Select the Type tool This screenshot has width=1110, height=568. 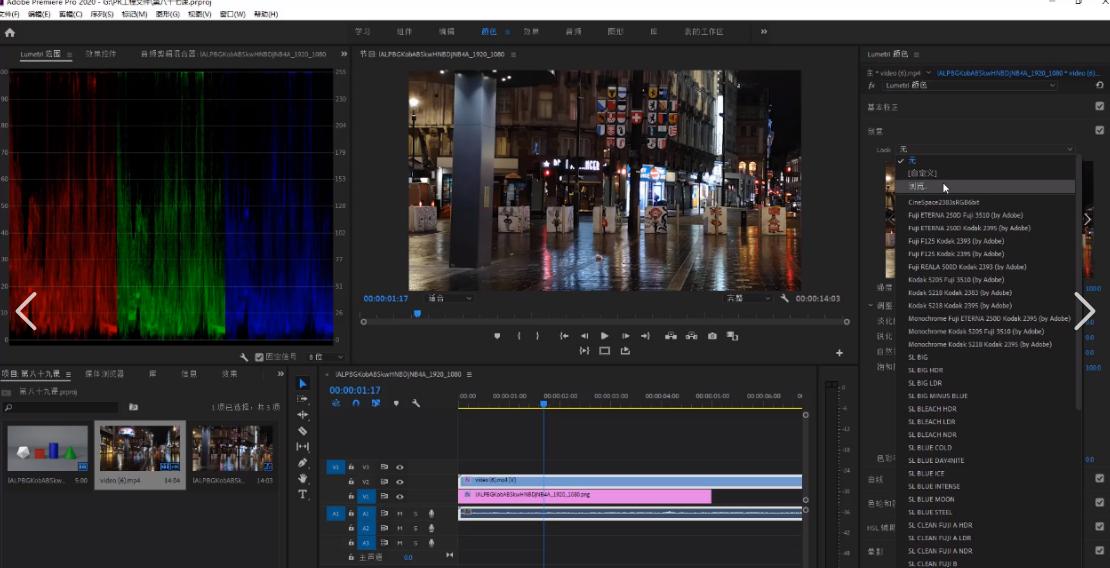(x=302, y=494)
